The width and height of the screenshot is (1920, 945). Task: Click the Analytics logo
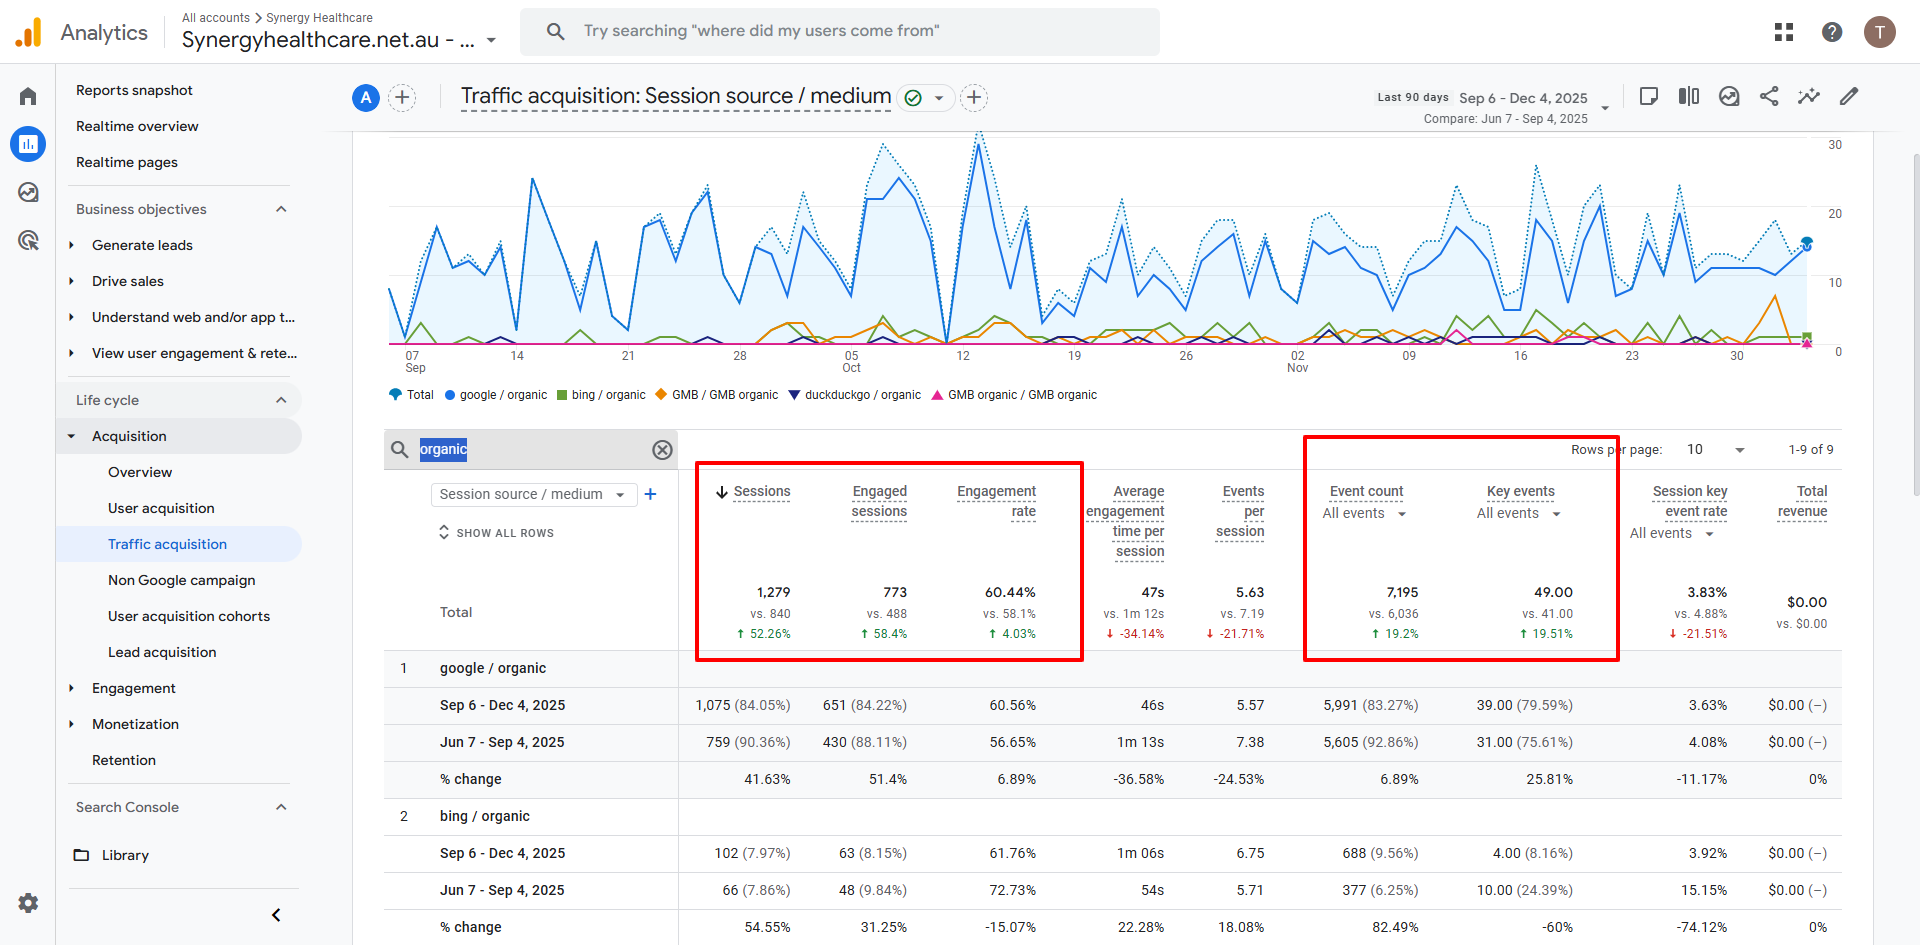pos(81,32)
